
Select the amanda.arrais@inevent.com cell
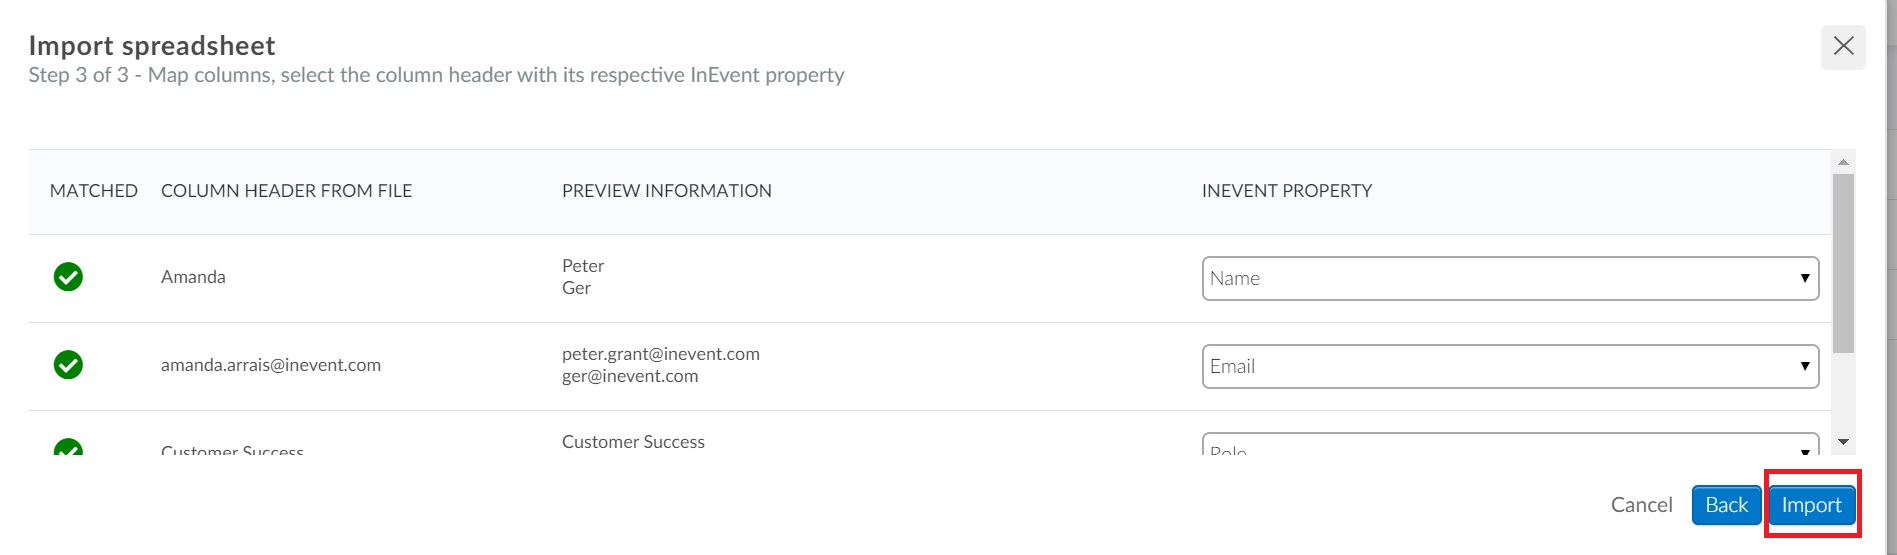271,365
